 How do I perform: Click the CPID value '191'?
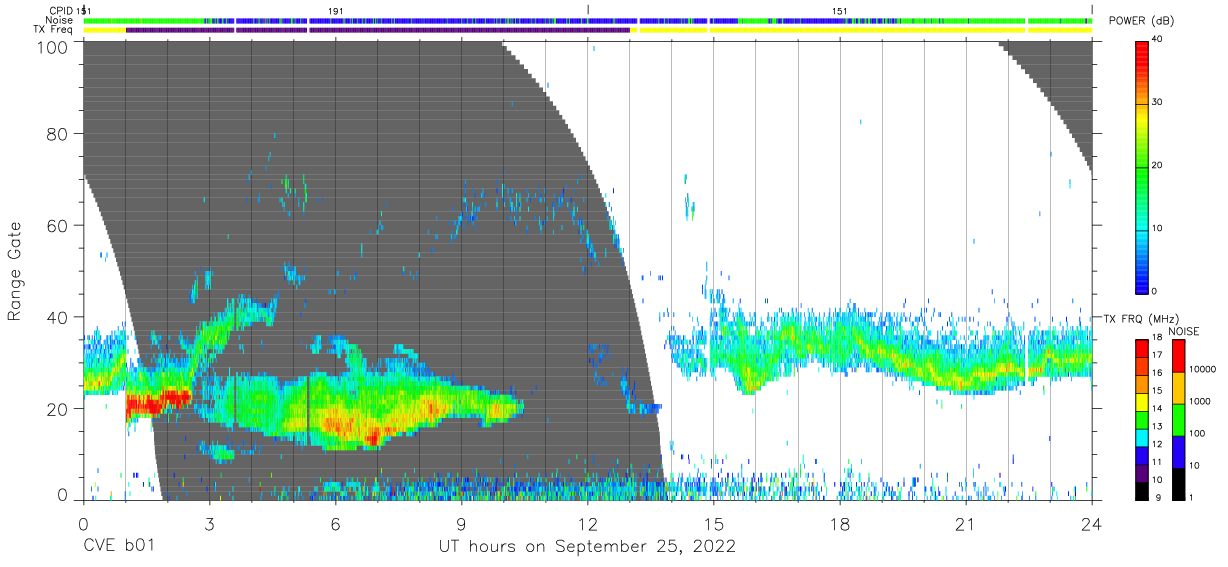(336, 10)
